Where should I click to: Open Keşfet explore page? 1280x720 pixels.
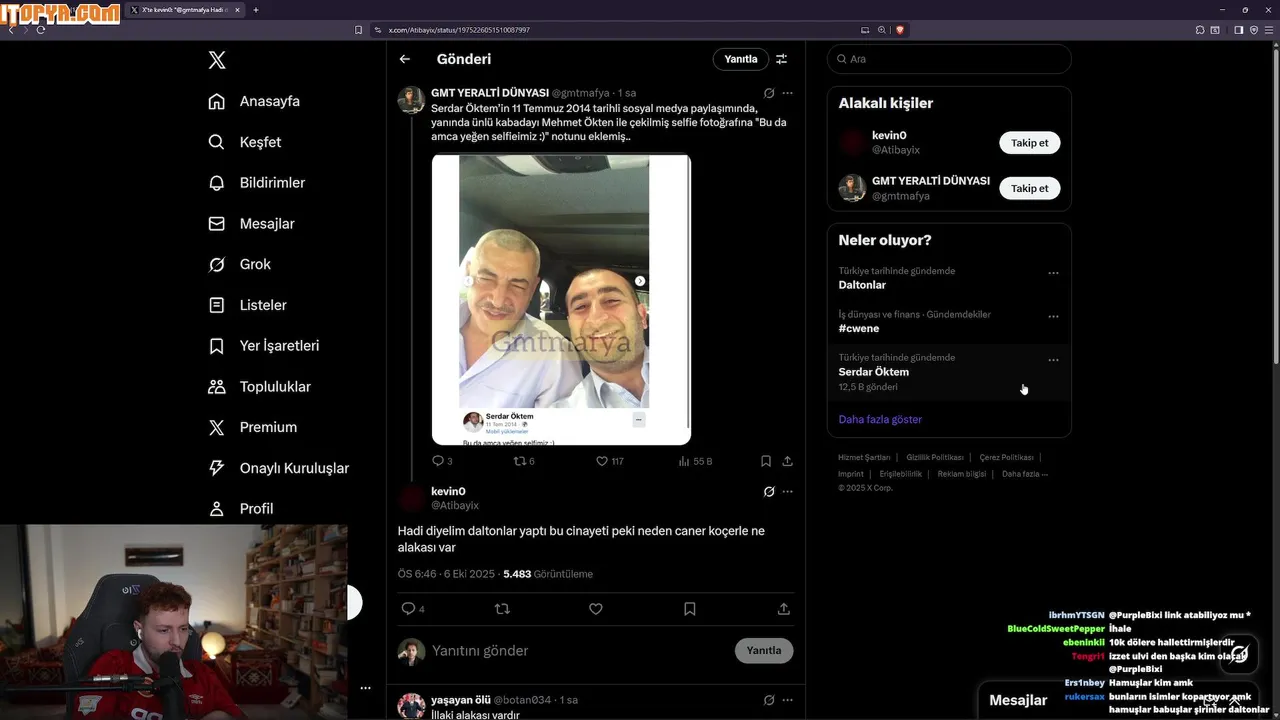[245, 142]
